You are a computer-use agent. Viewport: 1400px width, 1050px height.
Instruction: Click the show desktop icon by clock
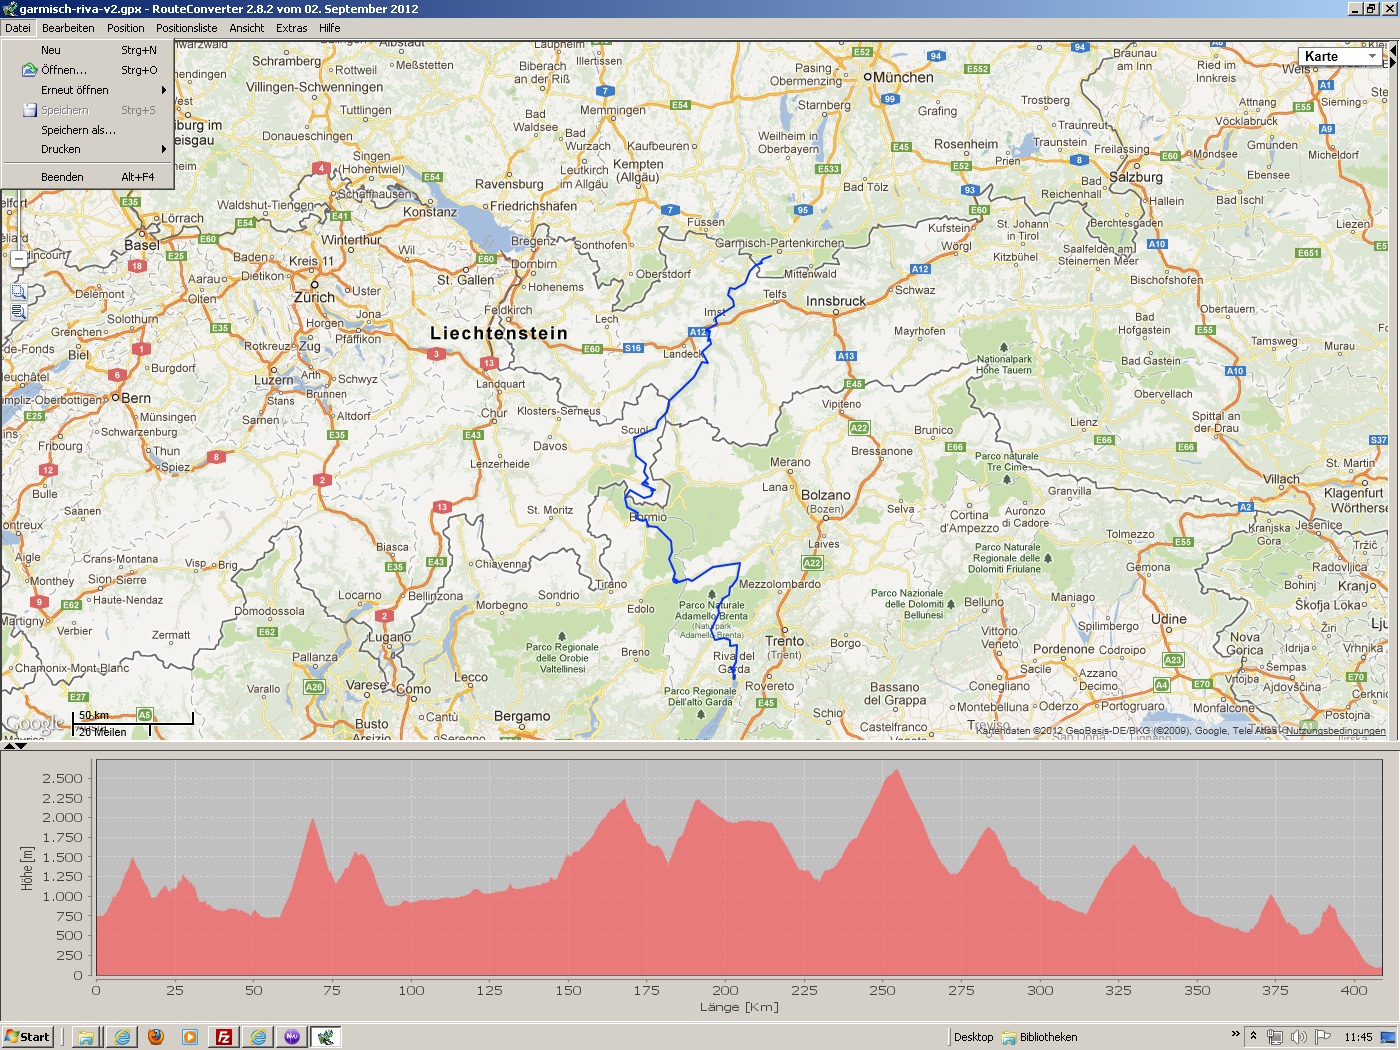[1388, 1037]
